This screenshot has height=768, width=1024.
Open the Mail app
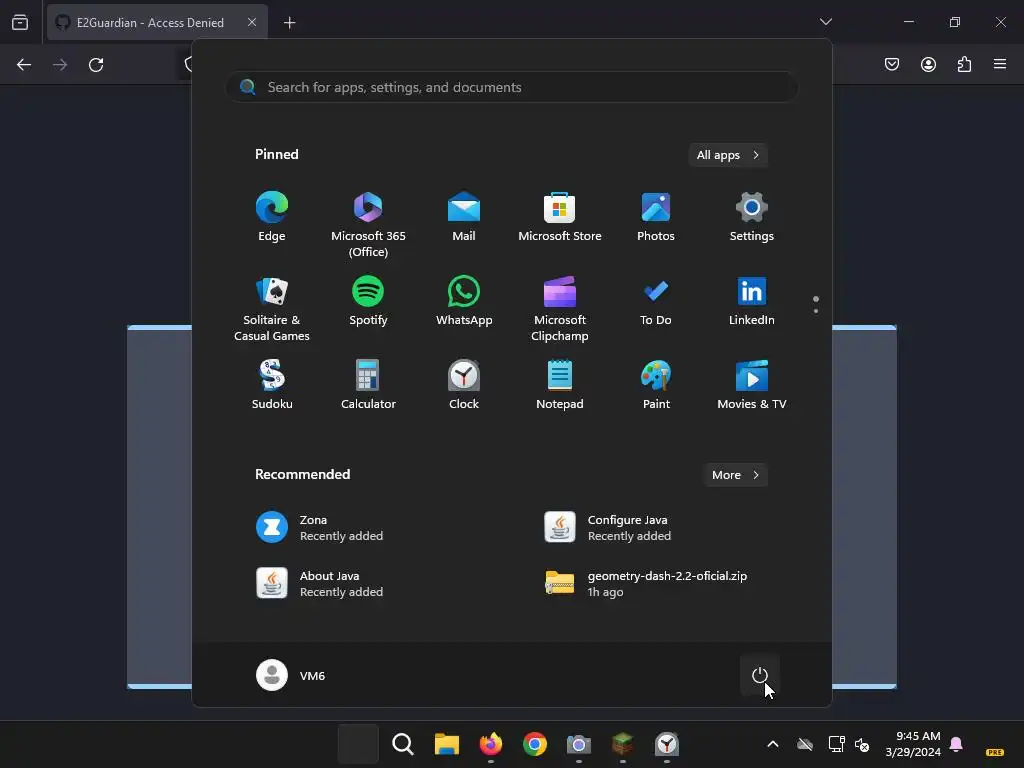point(464,217)
